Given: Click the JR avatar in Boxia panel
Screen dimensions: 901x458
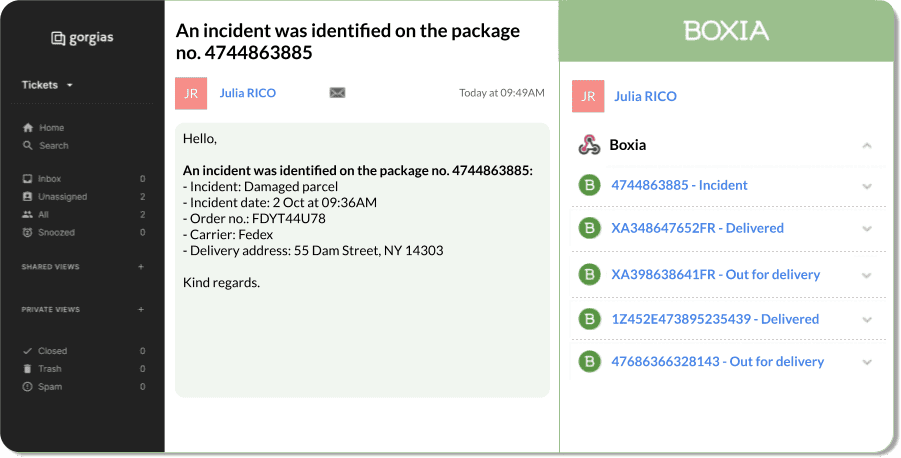Looking at the screenshot, I should point(588,96).
